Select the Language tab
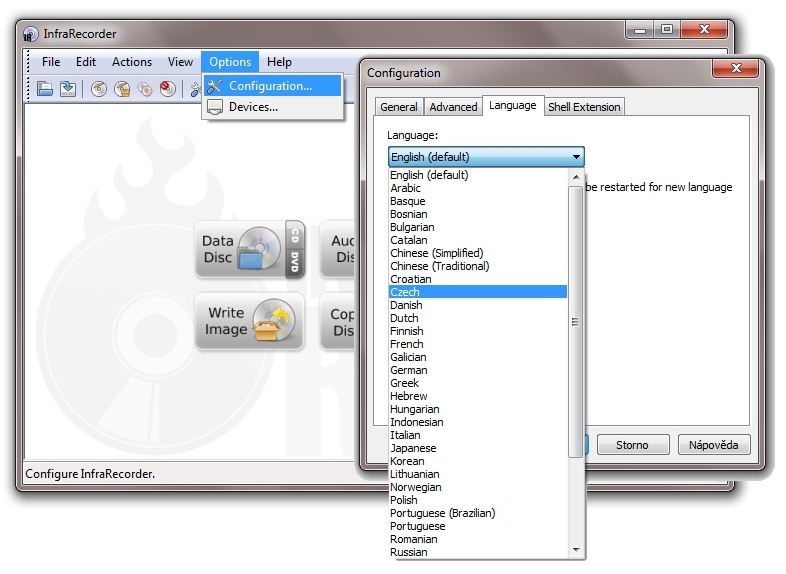786x574 pixels. pyautogui.click(x=513, y=105)
